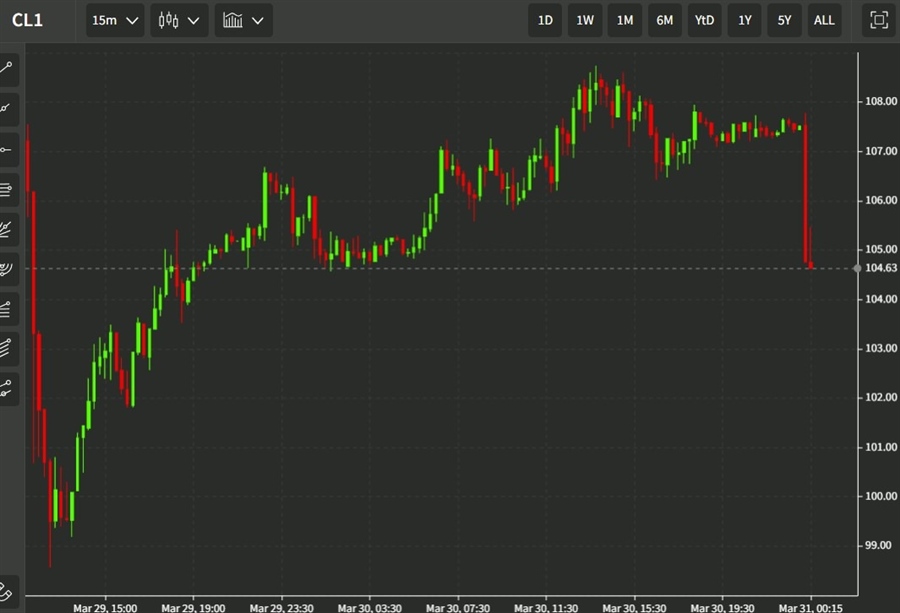This screenshot has width=900, height=613.
Task: Select the trend line drawing tool
Action: (x=7, y=69)
